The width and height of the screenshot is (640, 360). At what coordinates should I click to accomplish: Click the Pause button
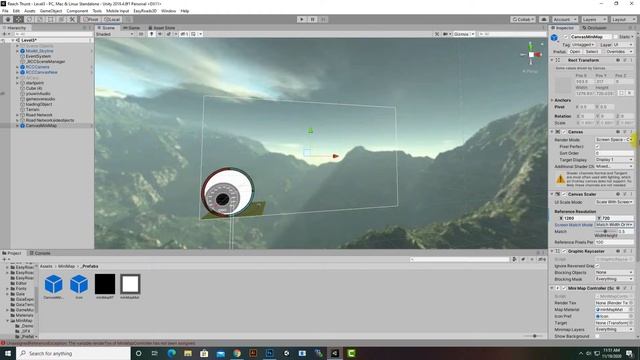[x=313, y=19]
